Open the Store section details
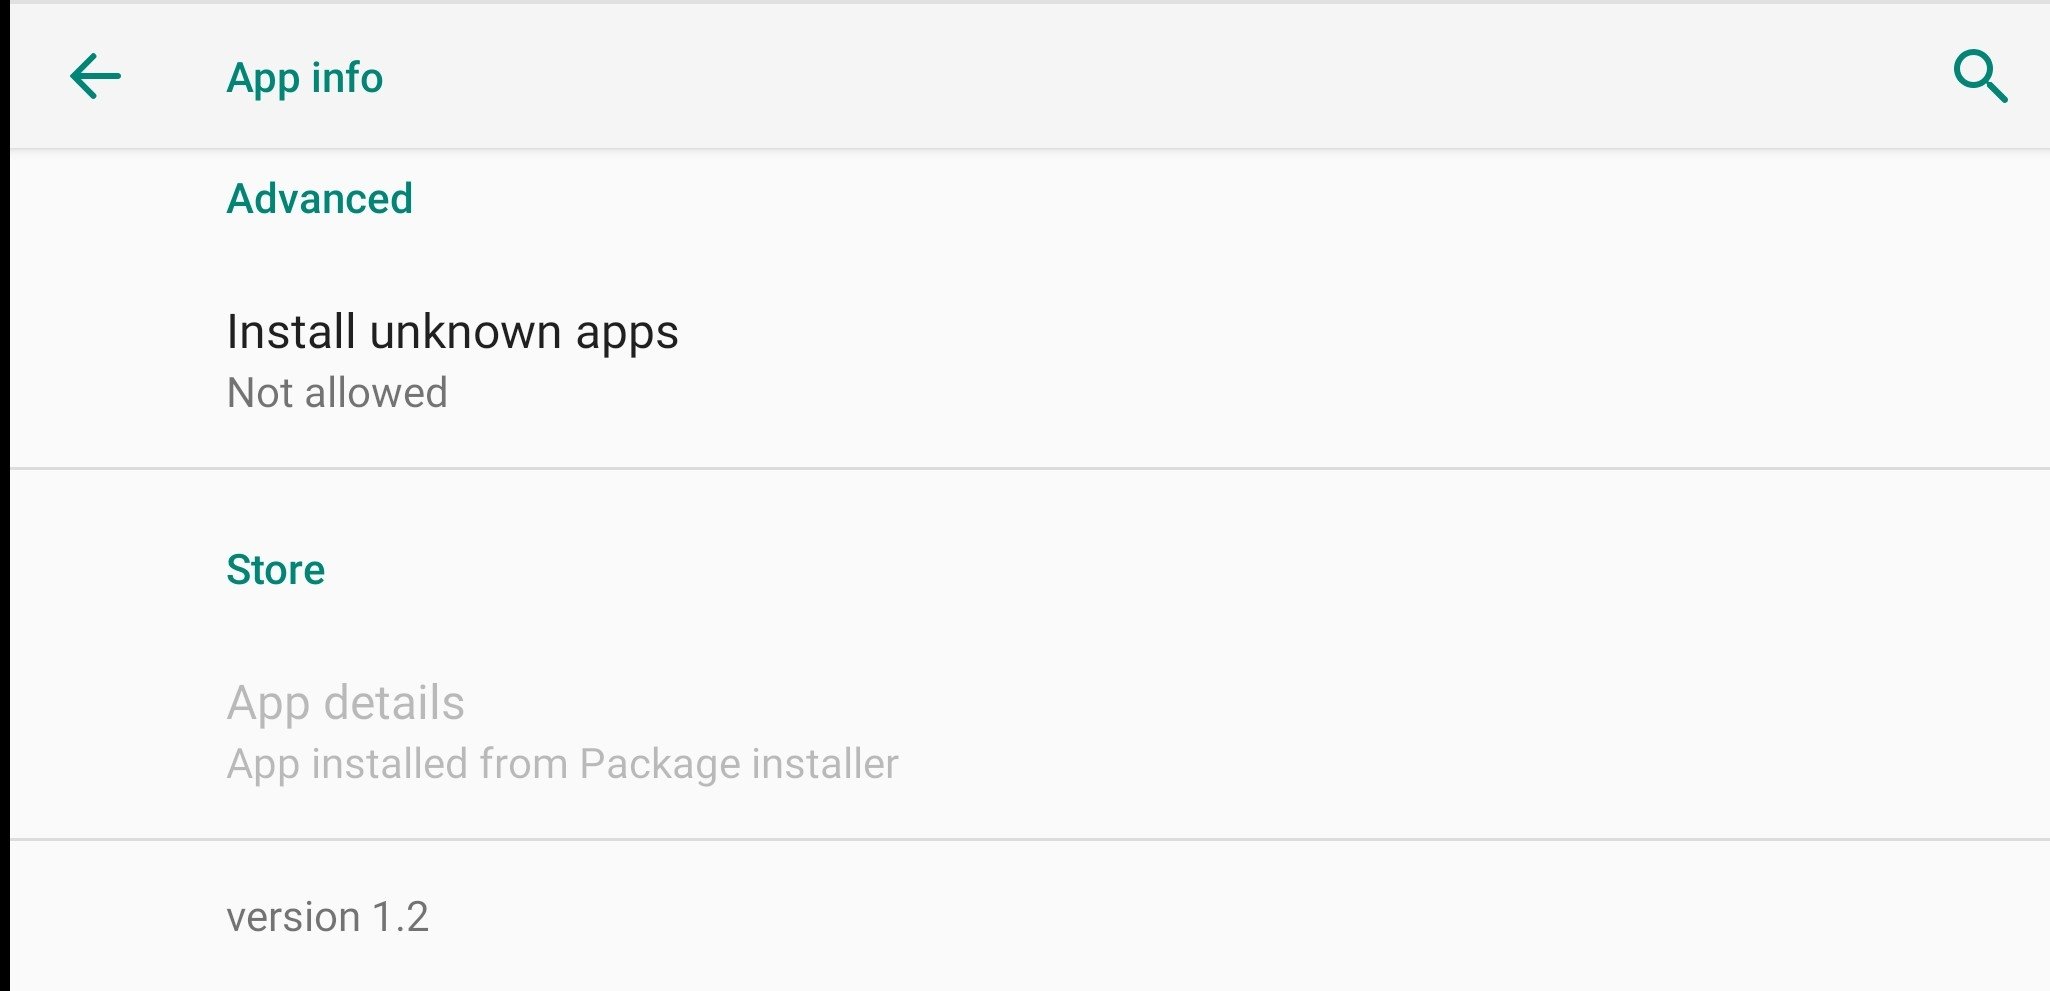Screen dimensions: 2050x991 (276, 570)
